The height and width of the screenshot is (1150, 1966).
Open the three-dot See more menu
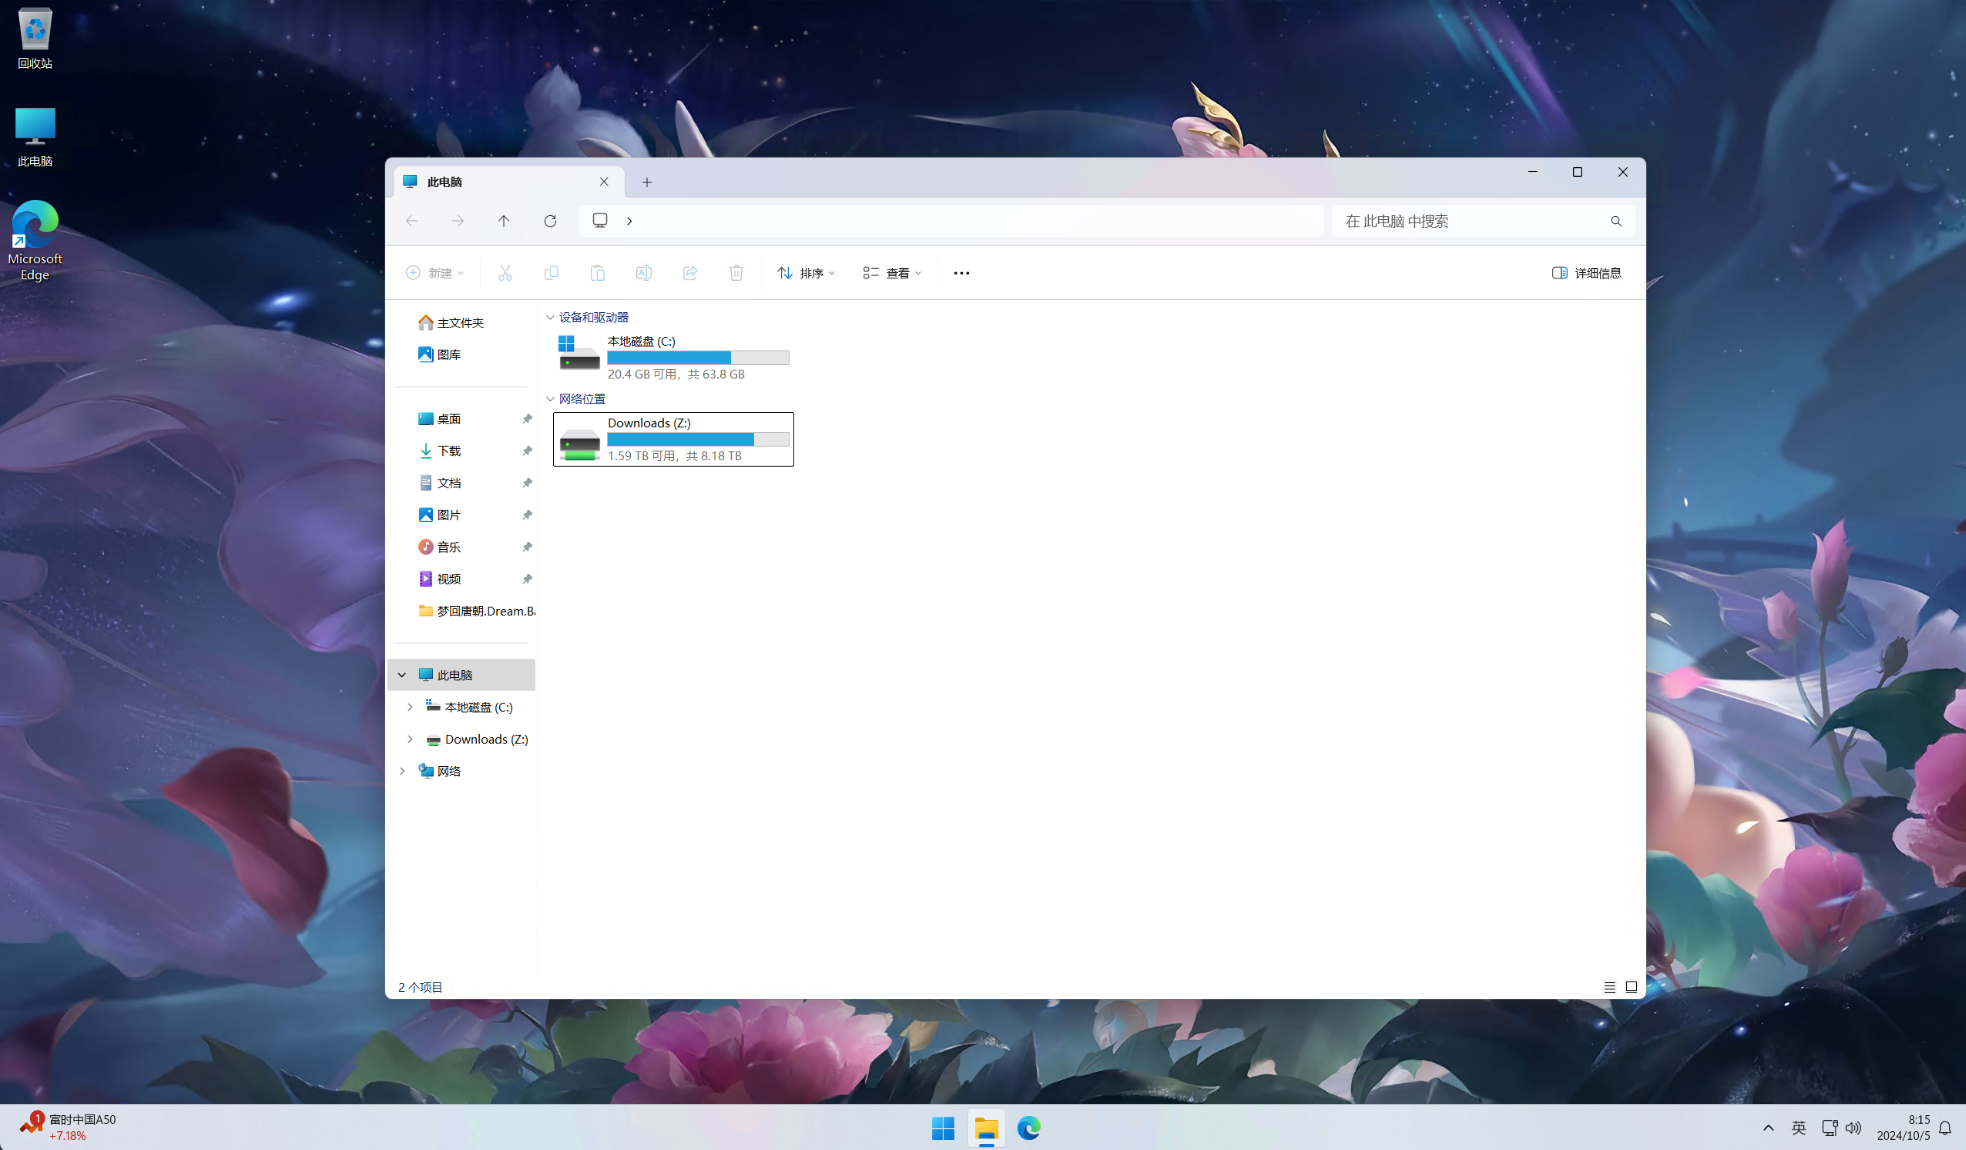tap(961, 273)
